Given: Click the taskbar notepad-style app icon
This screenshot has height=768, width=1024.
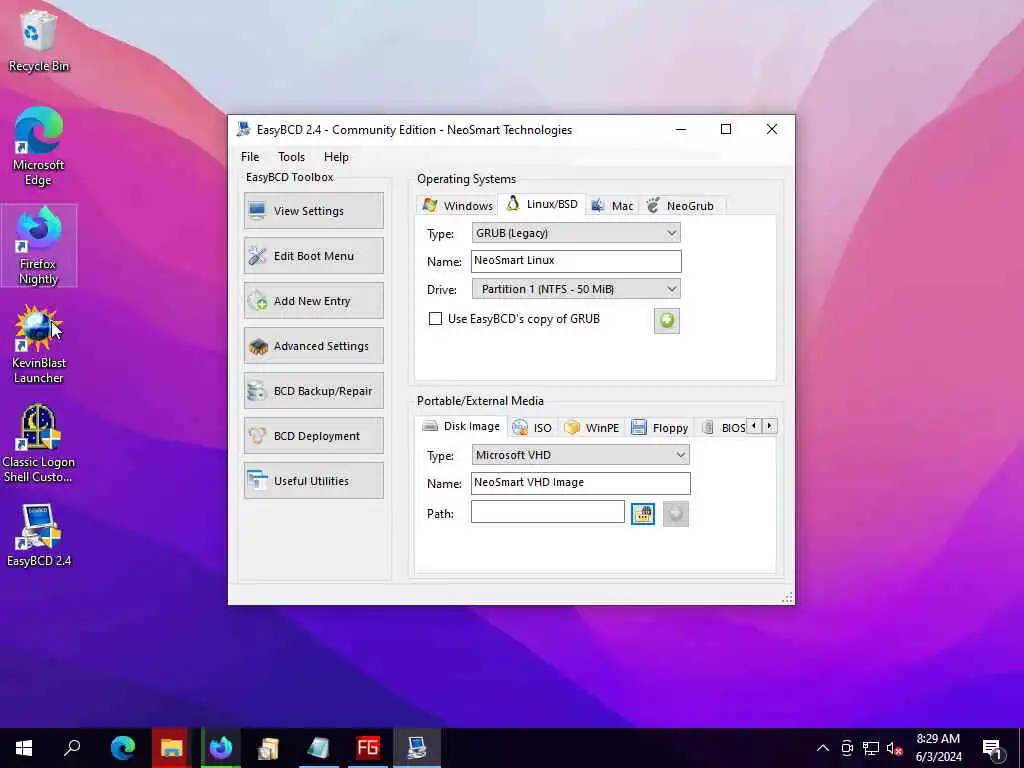Looking at the screenshot, I should (x=318, y=748).
